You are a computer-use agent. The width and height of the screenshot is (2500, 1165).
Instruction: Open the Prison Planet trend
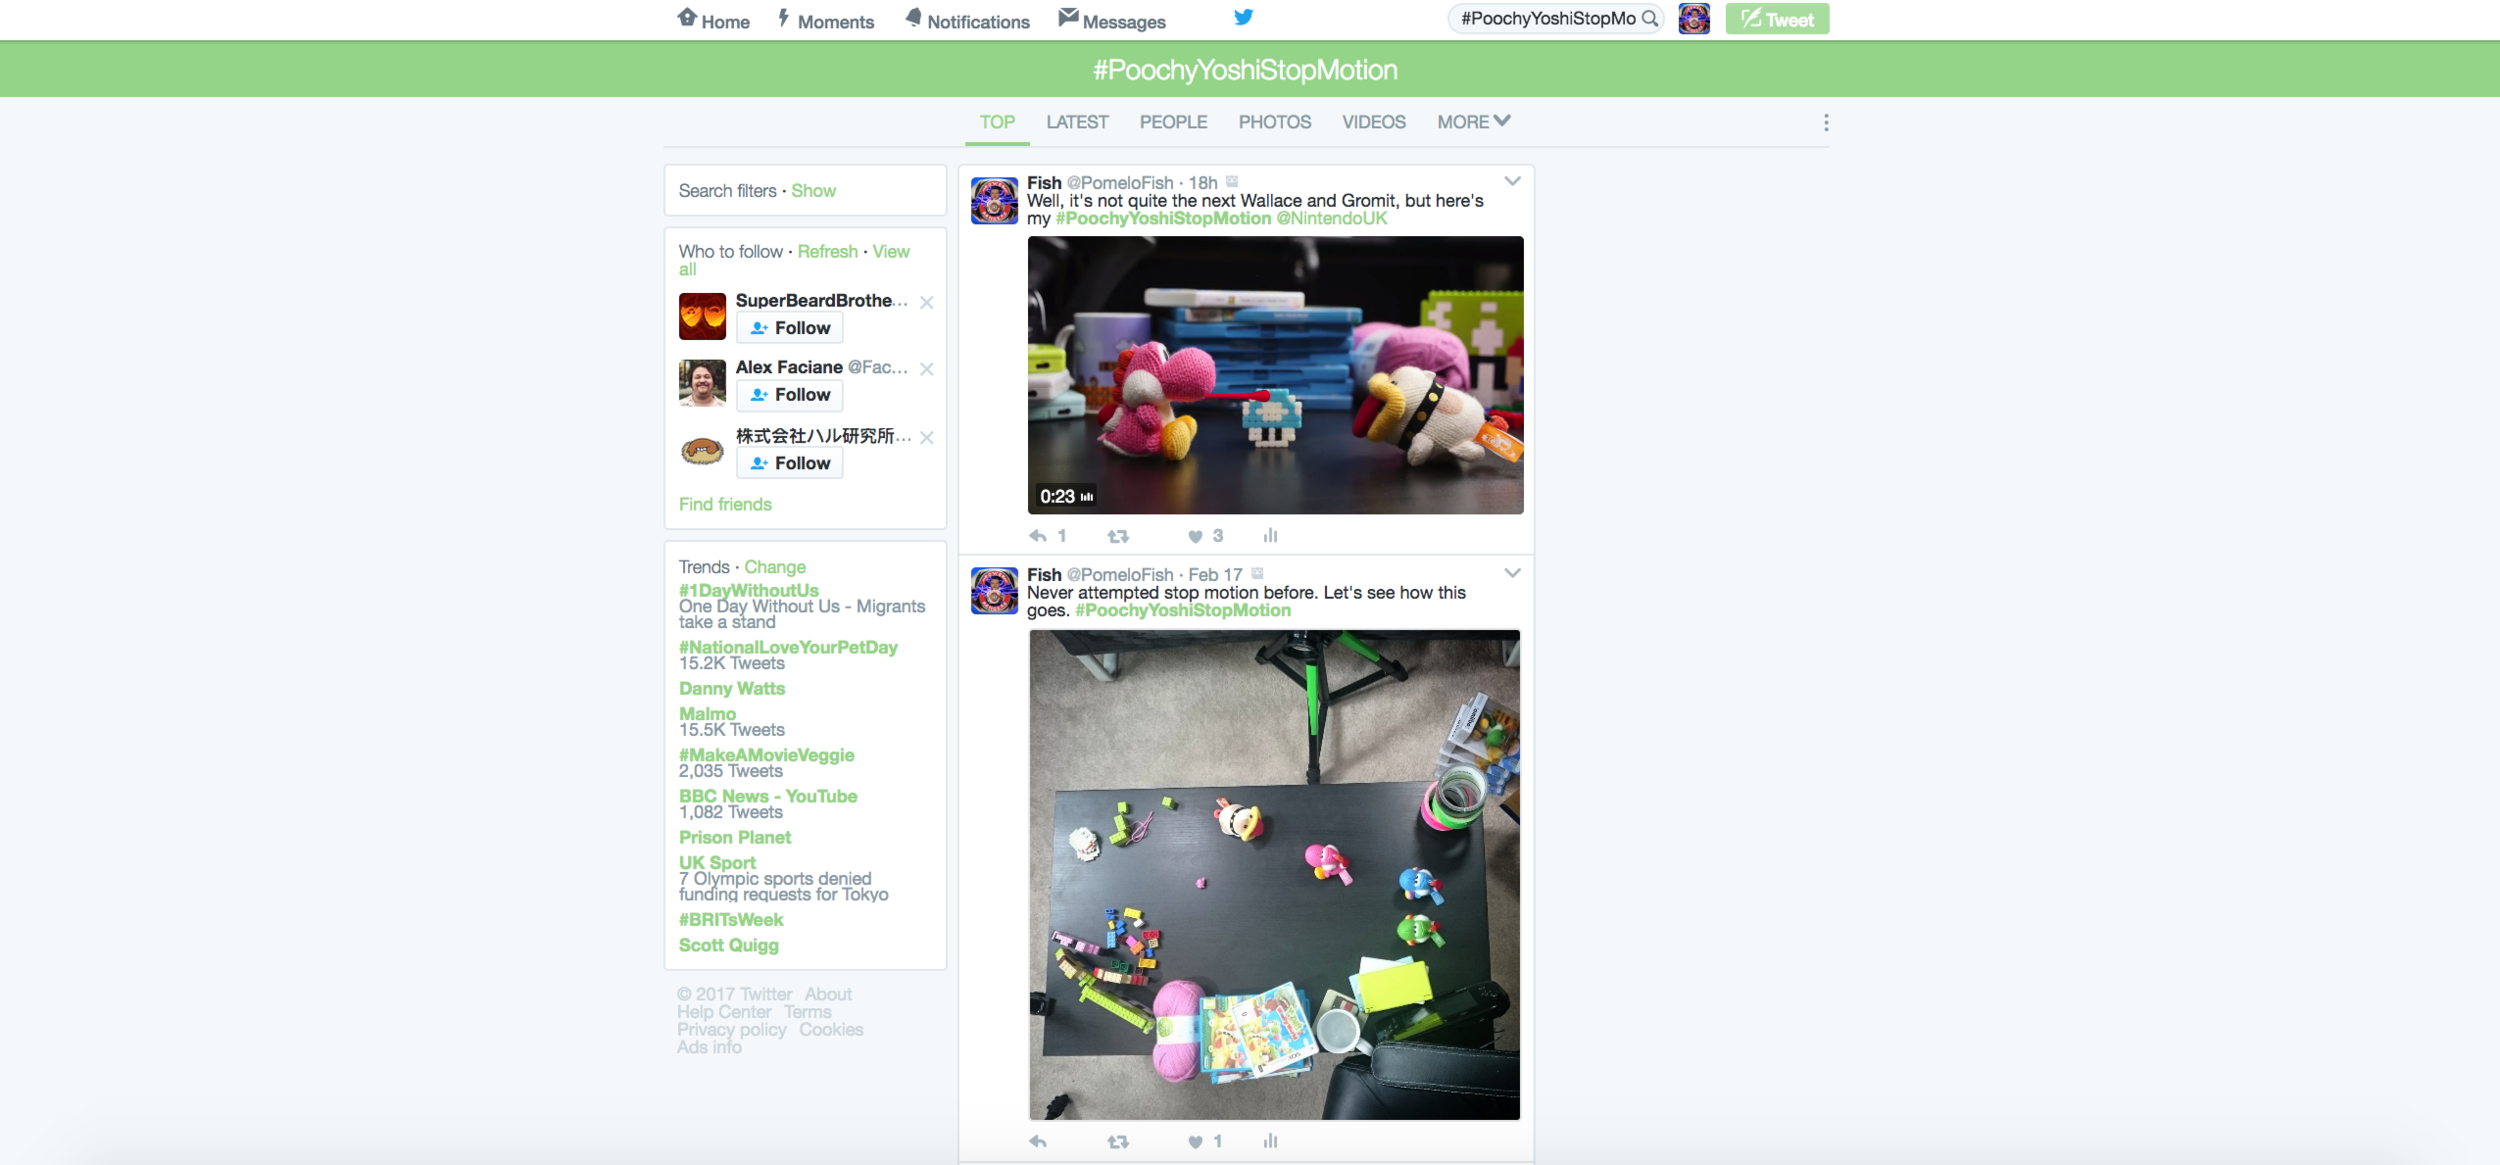[735, 838]
